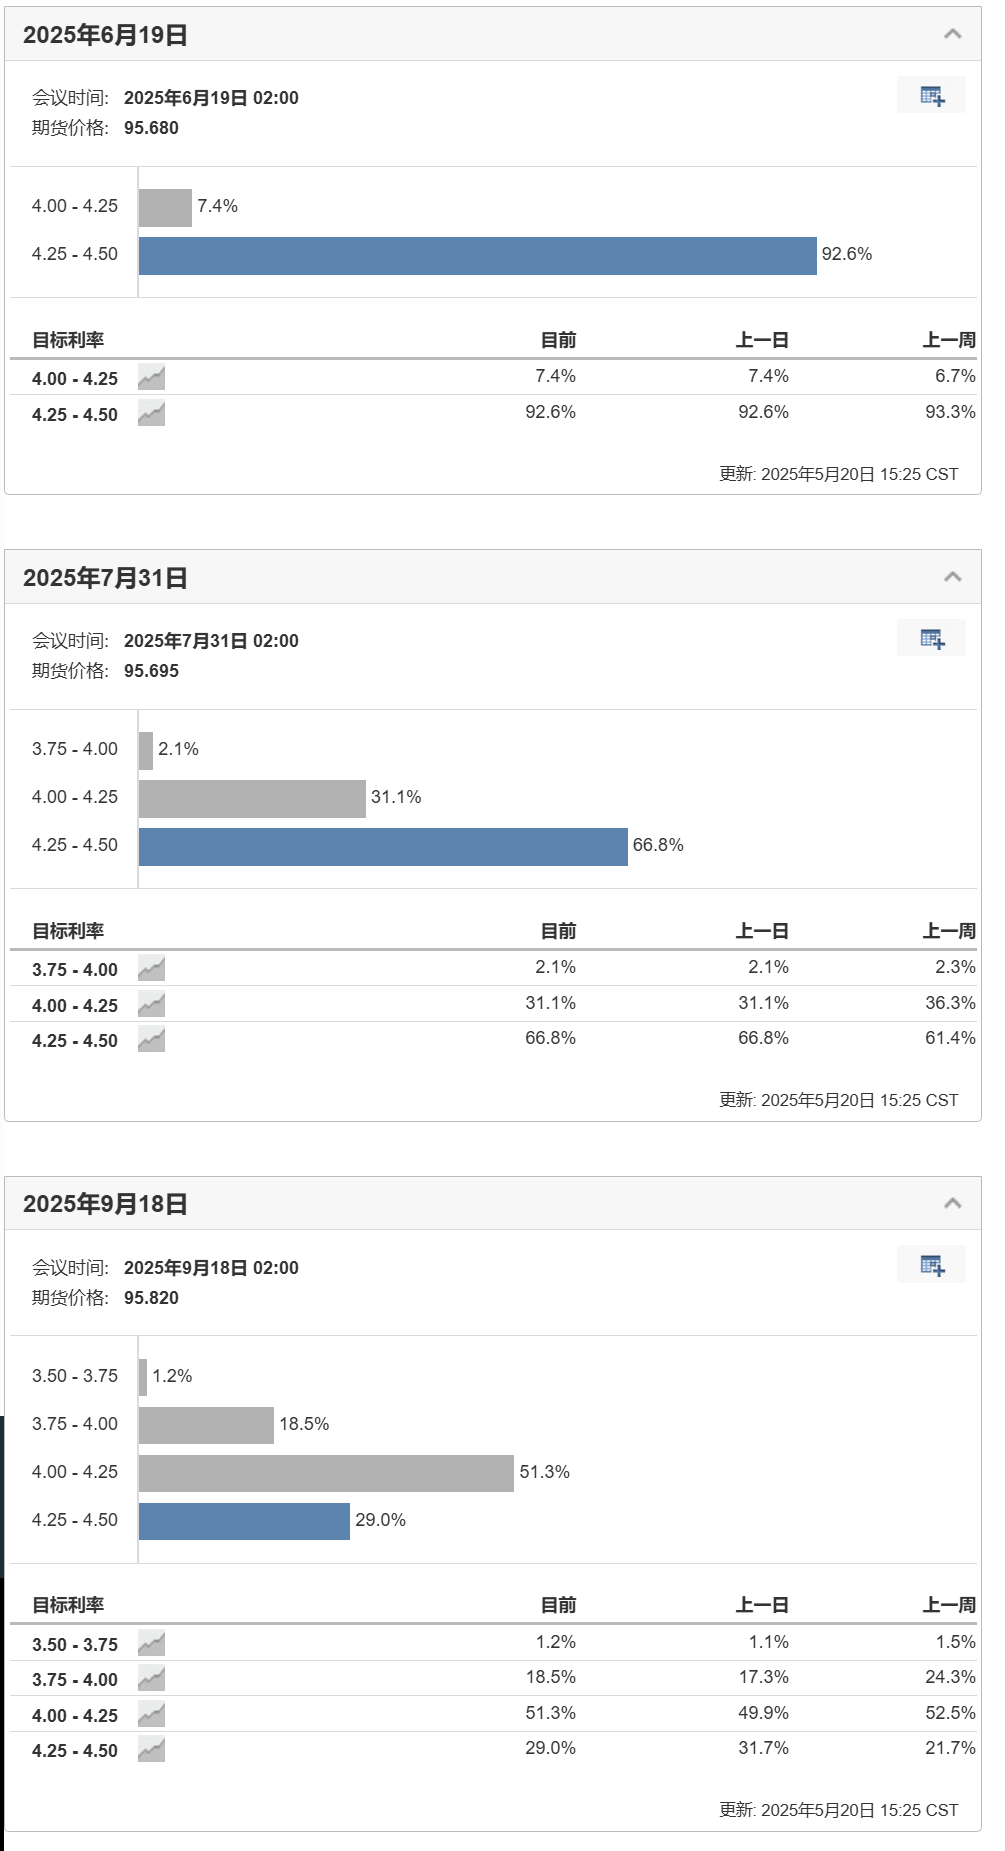
Task: Click 上一周 column header in June table
Action: coord(948,340)
